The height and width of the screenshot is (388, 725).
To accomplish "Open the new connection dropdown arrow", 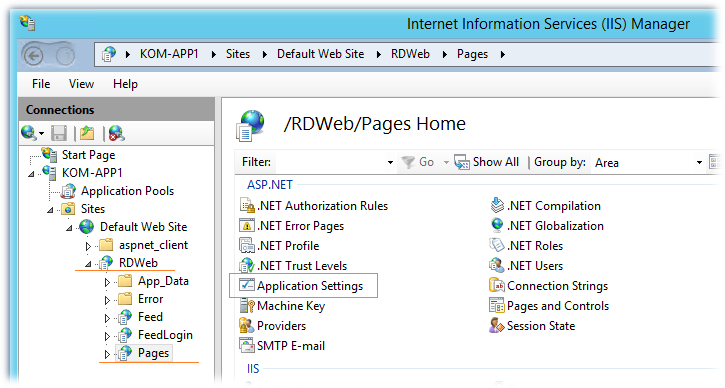I will [42, 134].
